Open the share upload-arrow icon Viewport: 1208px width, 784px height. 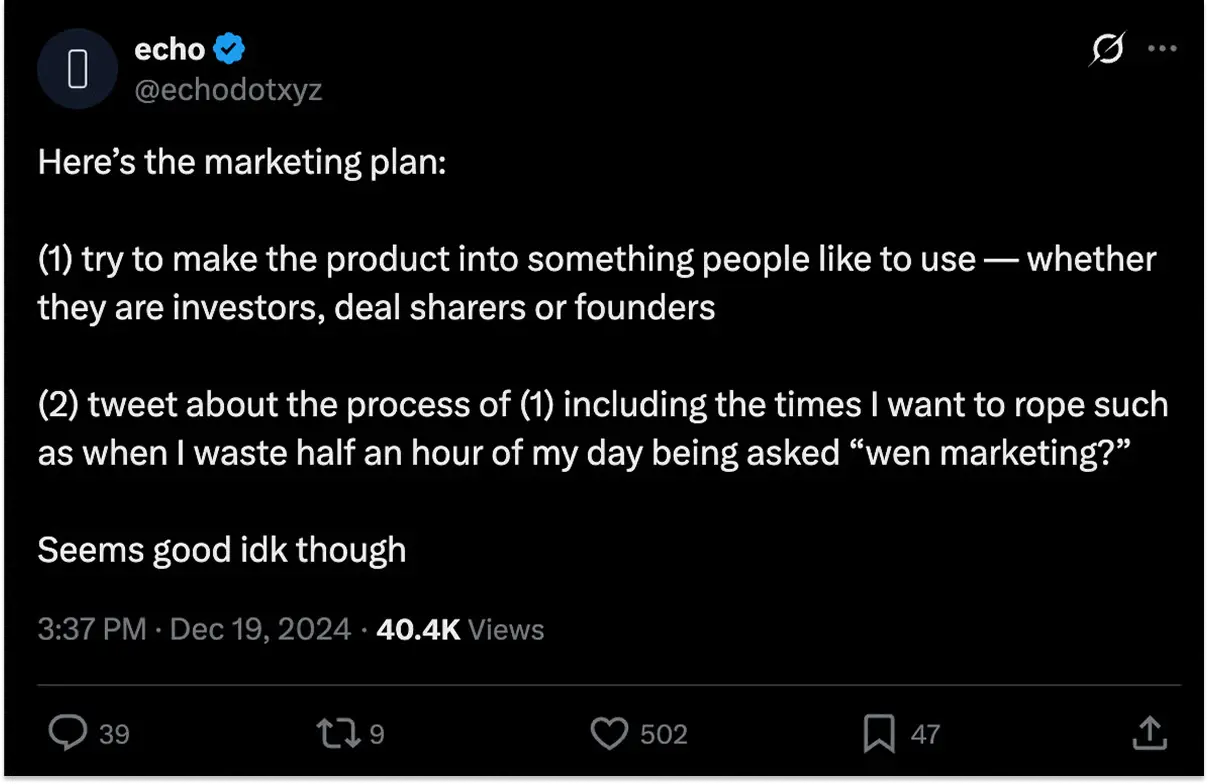(1148, 734)
